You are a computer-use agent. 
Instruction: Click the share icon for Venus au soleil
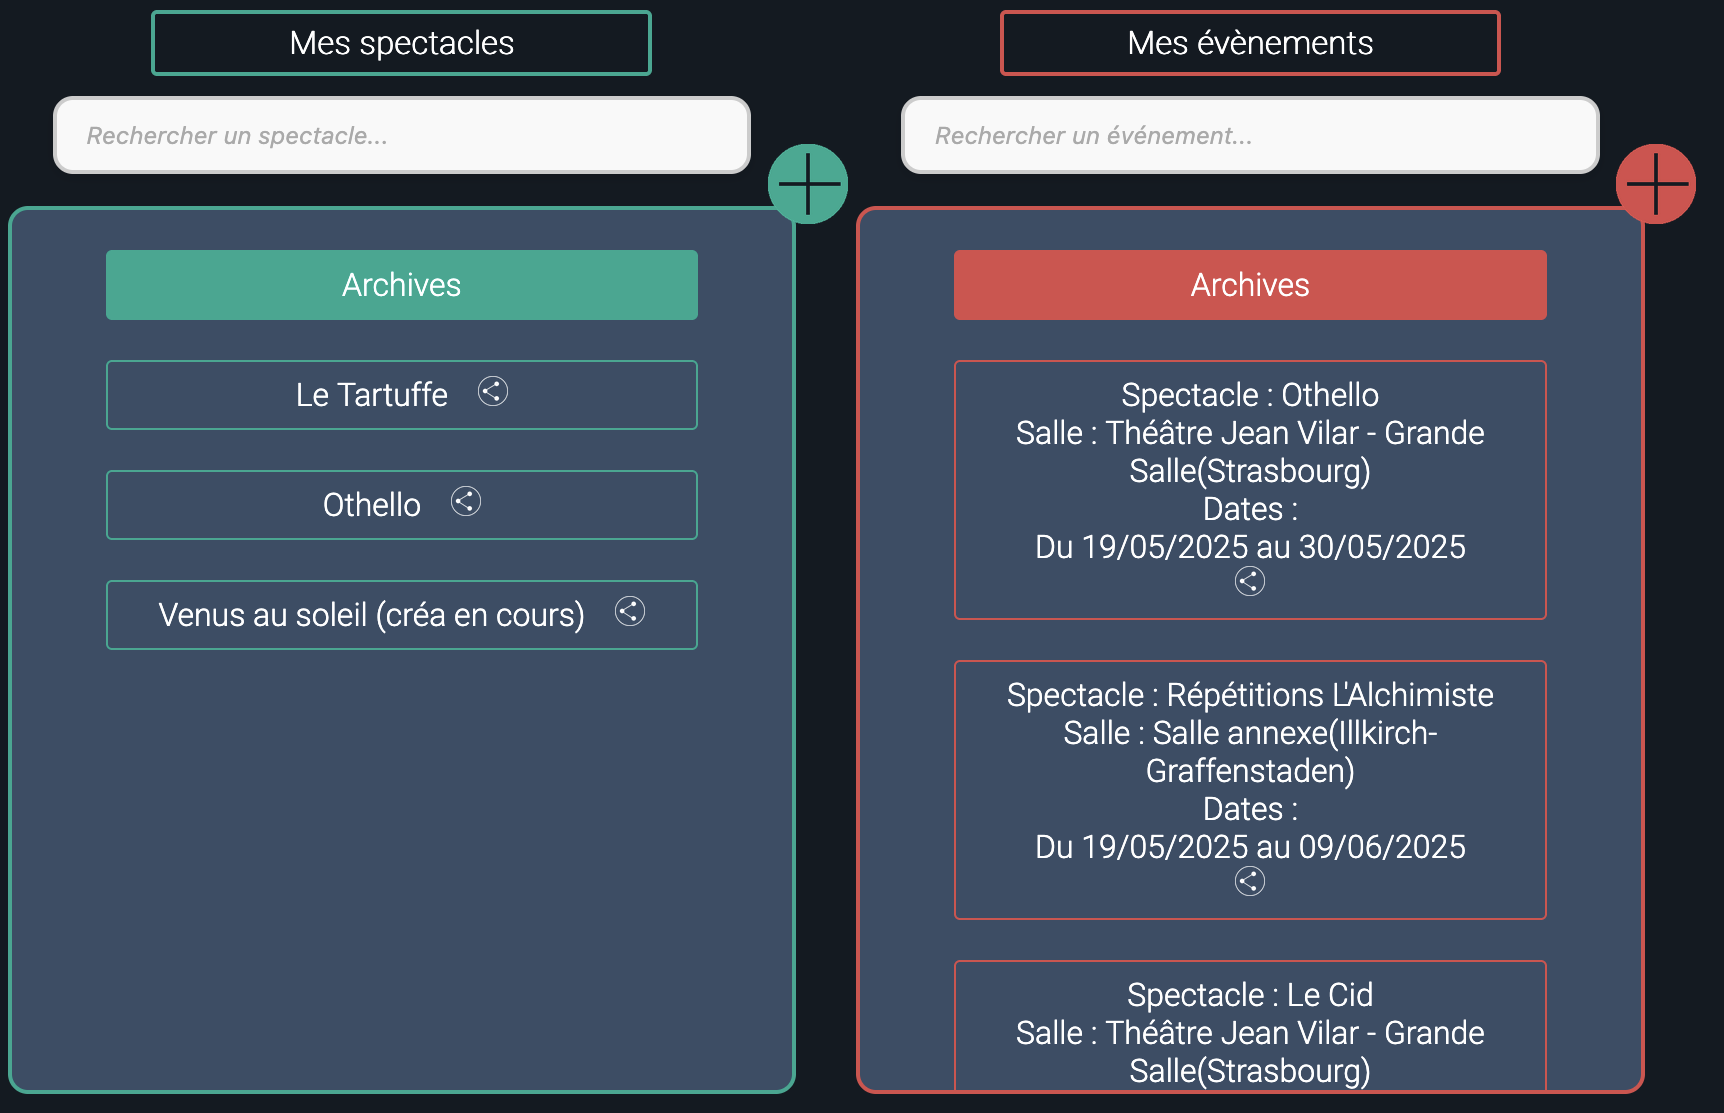pyautogui.click(x=630, y=612)
